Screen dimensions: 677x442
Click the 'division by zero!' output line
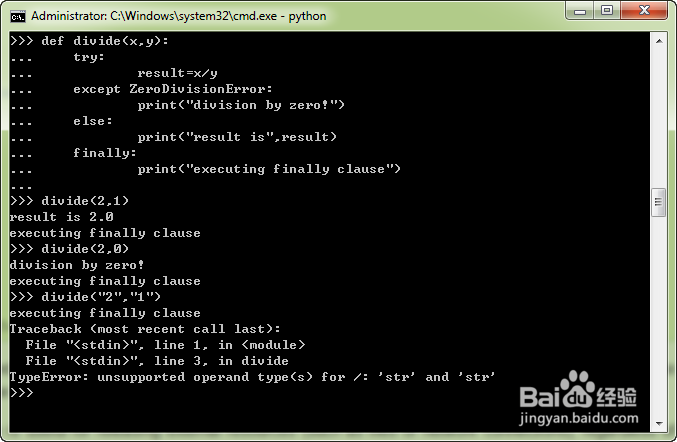[x=77, y=265]
